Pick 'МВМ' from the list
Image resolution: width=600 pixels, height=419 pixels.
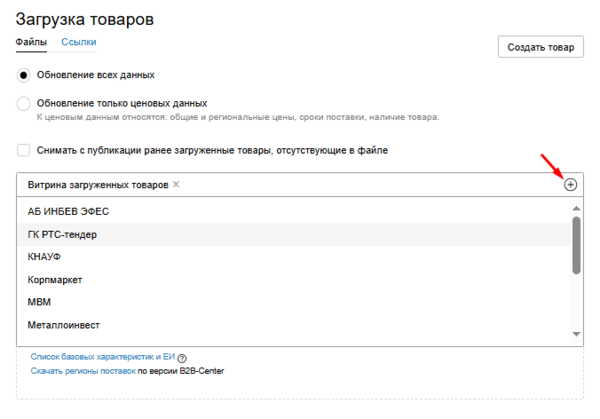[293, 302]
